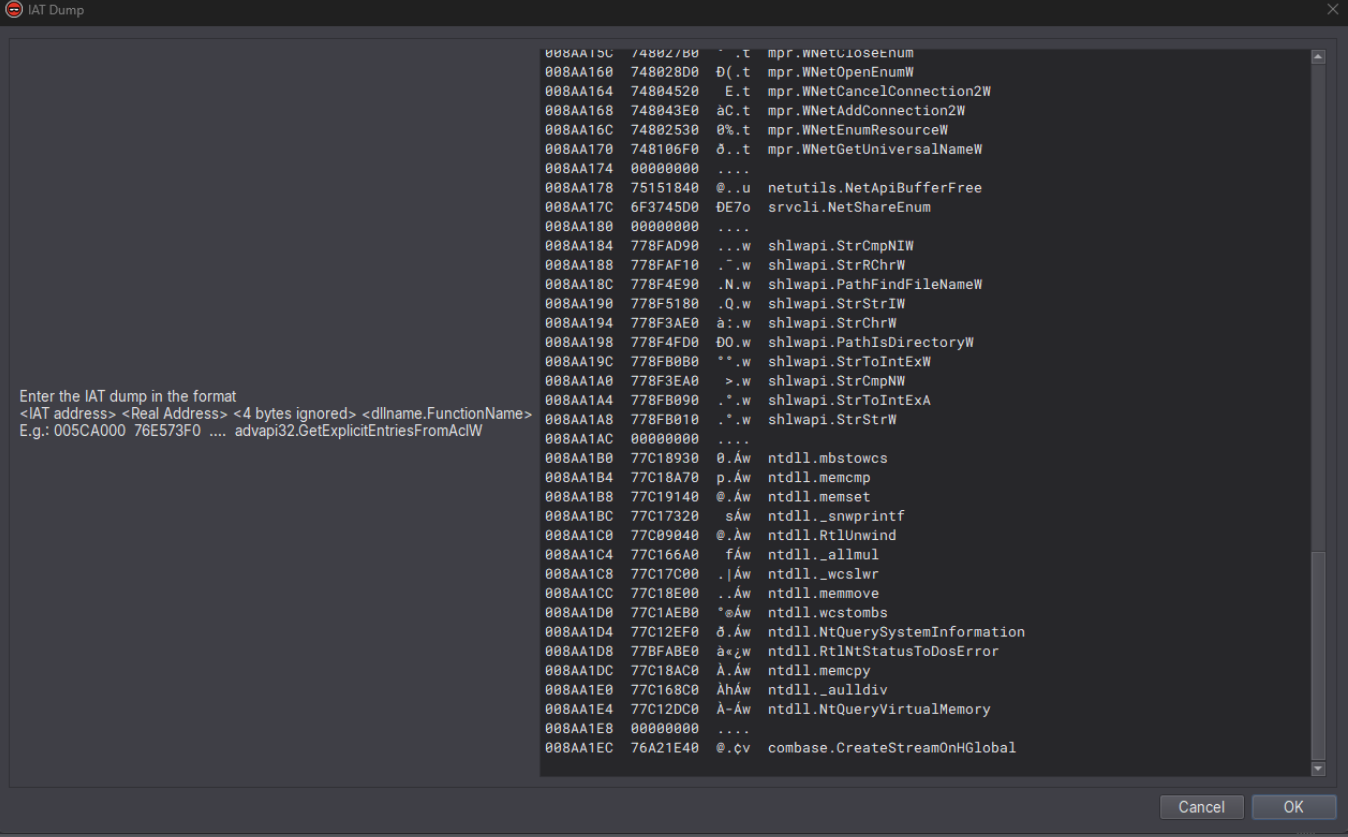Viewport: 1348px width, 837px height.
Task: Place cursor on srvcli.NetShareEnum line
Action: (x=849, y=207)
